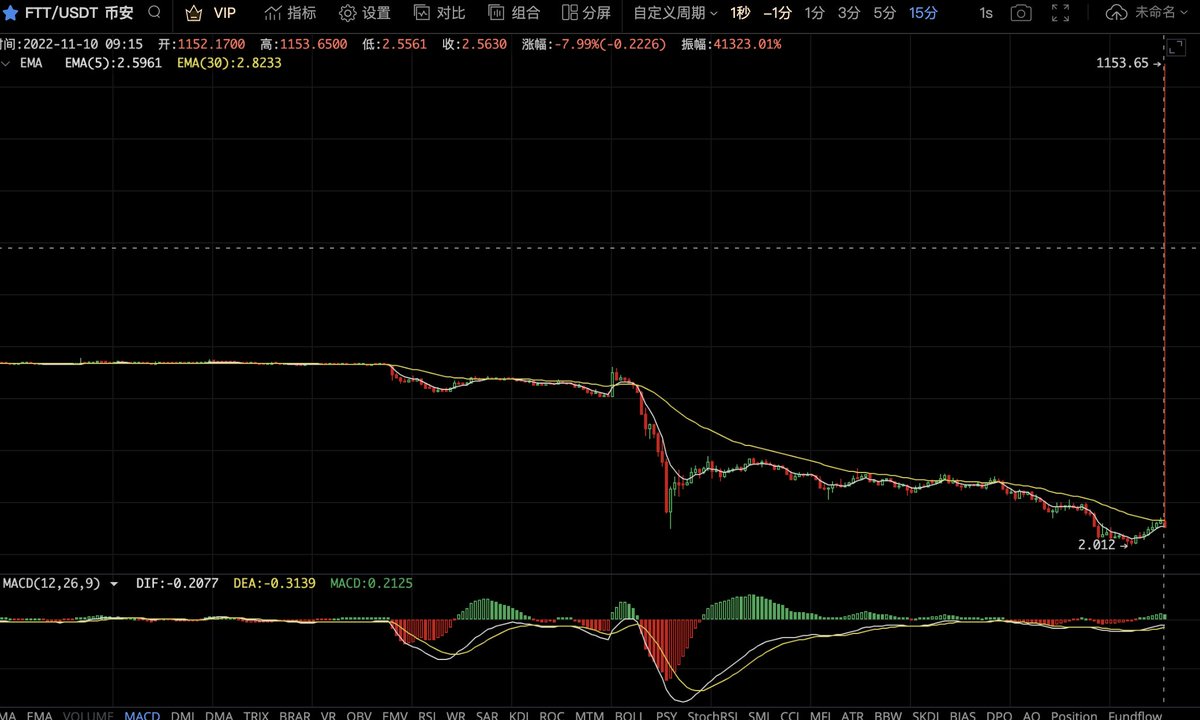
Task: Switch to the DMI indicator tab
Action: tap(183, 716)
